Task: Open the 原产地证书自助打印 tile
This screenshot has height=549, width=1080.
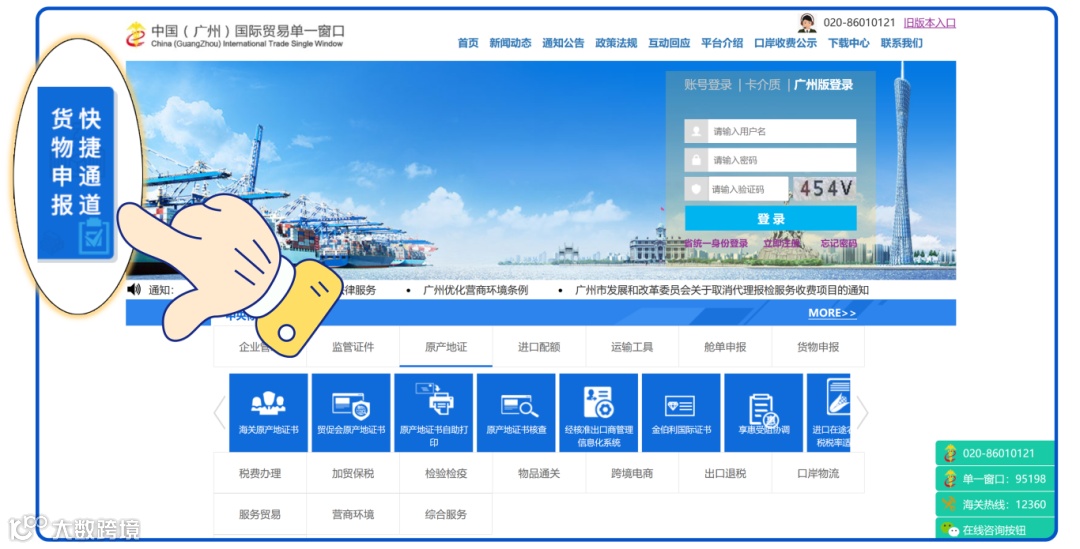Action: point(434,413)
